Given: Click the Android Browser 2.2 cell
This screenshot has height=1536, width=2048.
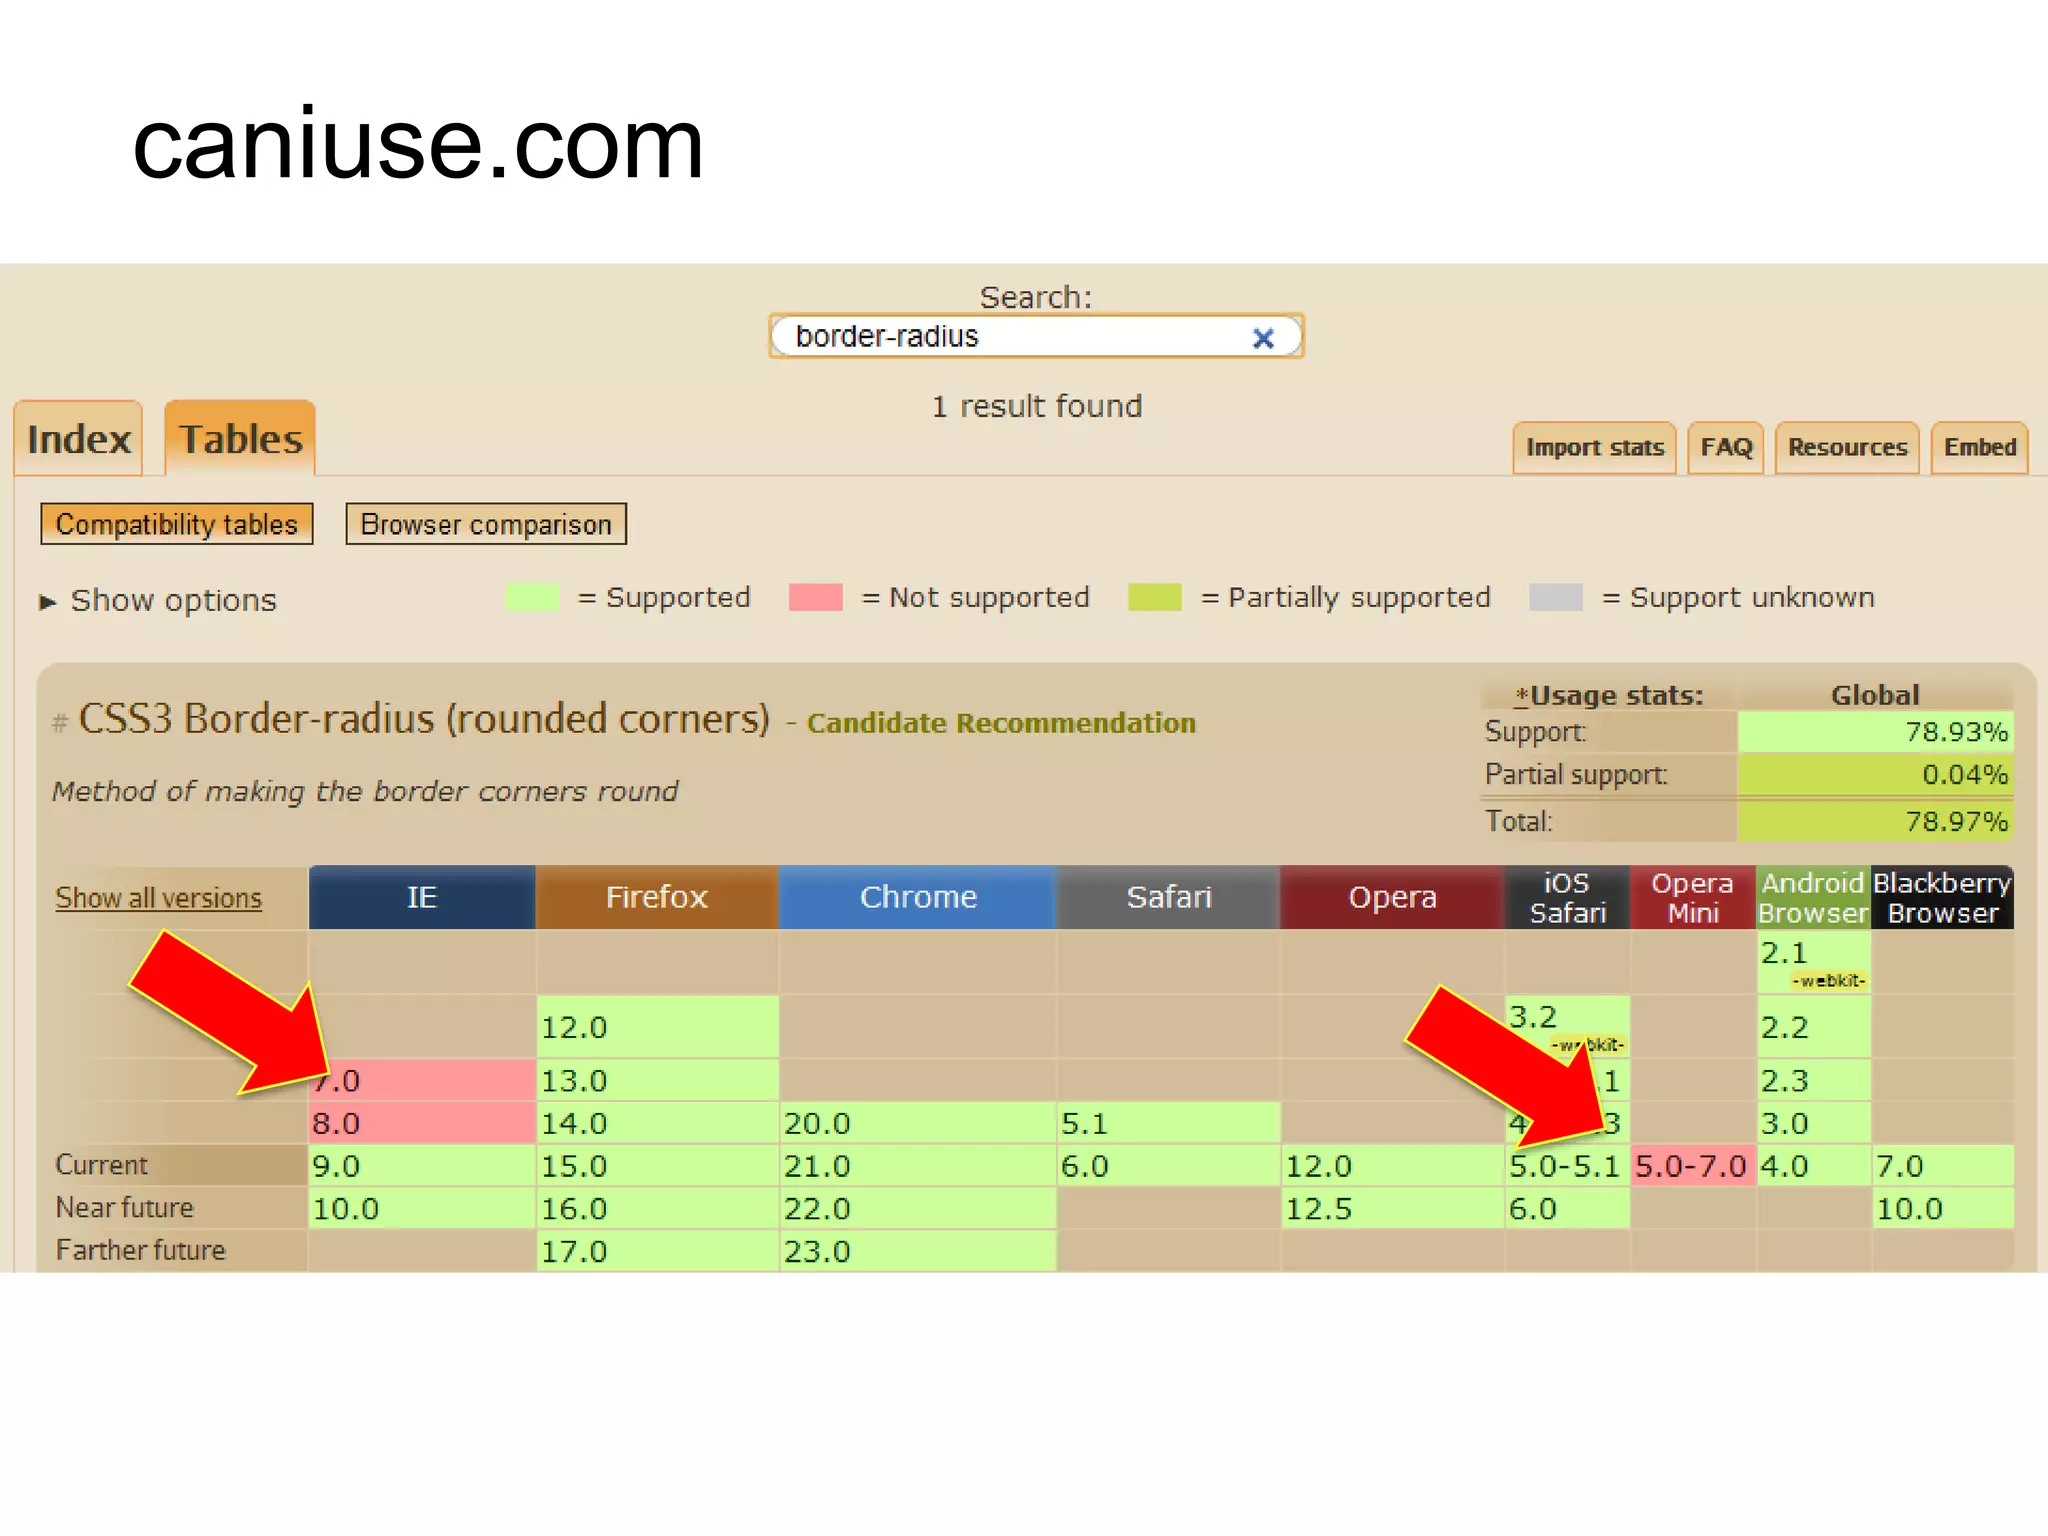Looking at the screenshot, I should (x=1814, y=1026).
